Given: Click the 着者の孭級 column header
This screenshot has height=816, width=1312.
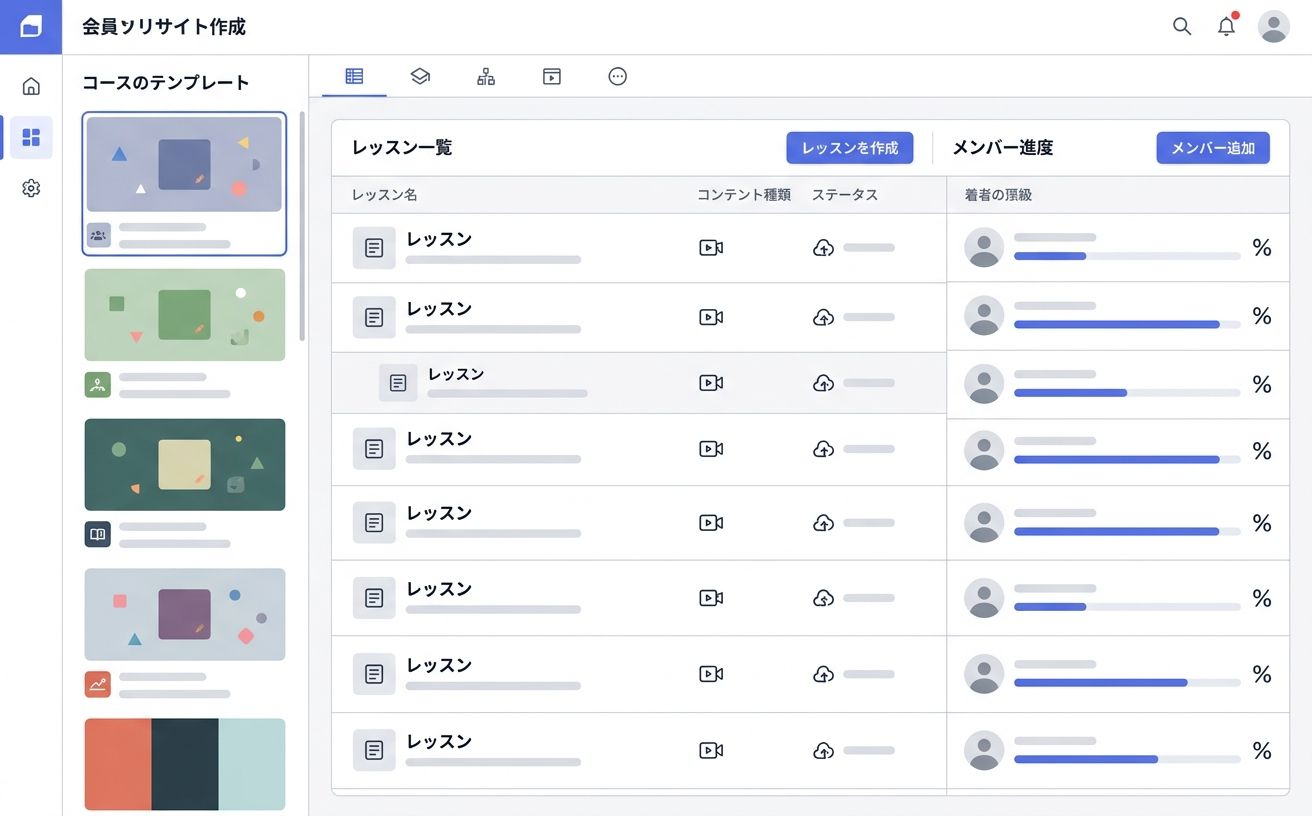Looking at the screenshot, I should pyautogui.click(x=998, y=195).
